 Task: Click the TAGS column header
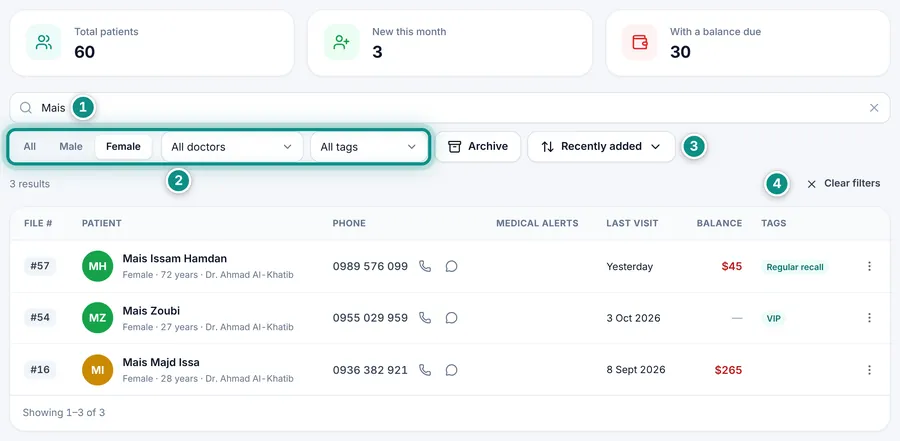774,223
